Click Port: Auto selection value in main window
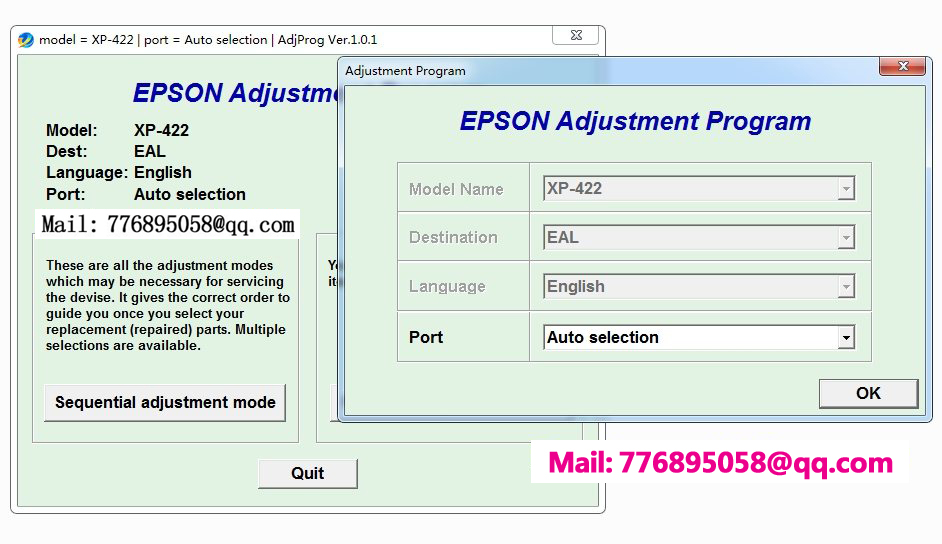Image resolution: width=942 pixels, height=544 pixels. [190, 195]
